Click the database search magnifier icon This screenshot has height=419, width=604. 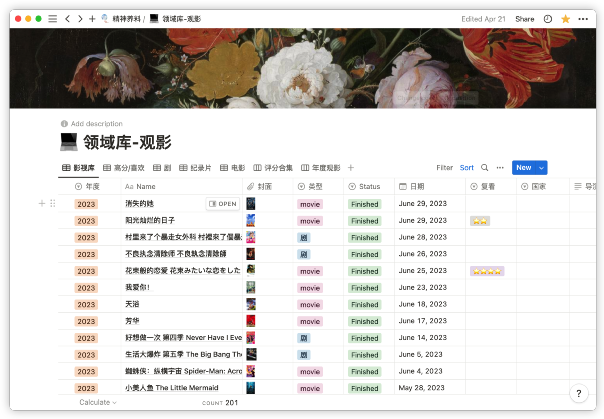[x=485, y=168]
